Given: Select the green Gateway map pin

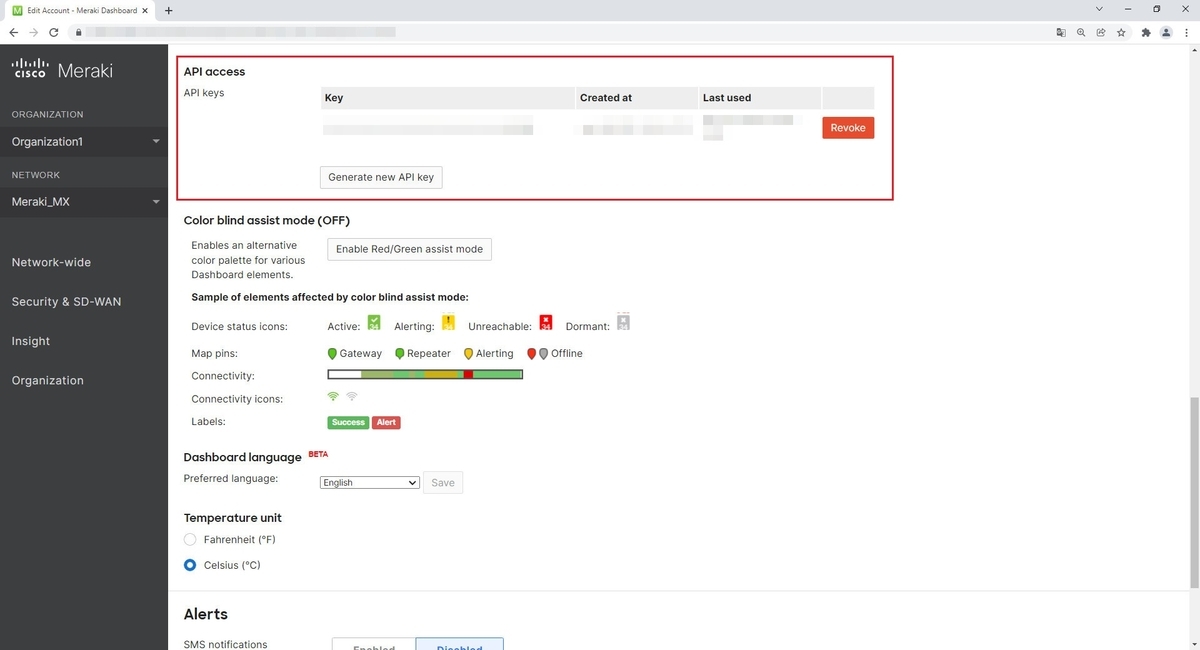Looking at the screenshot, I should 331,353.
